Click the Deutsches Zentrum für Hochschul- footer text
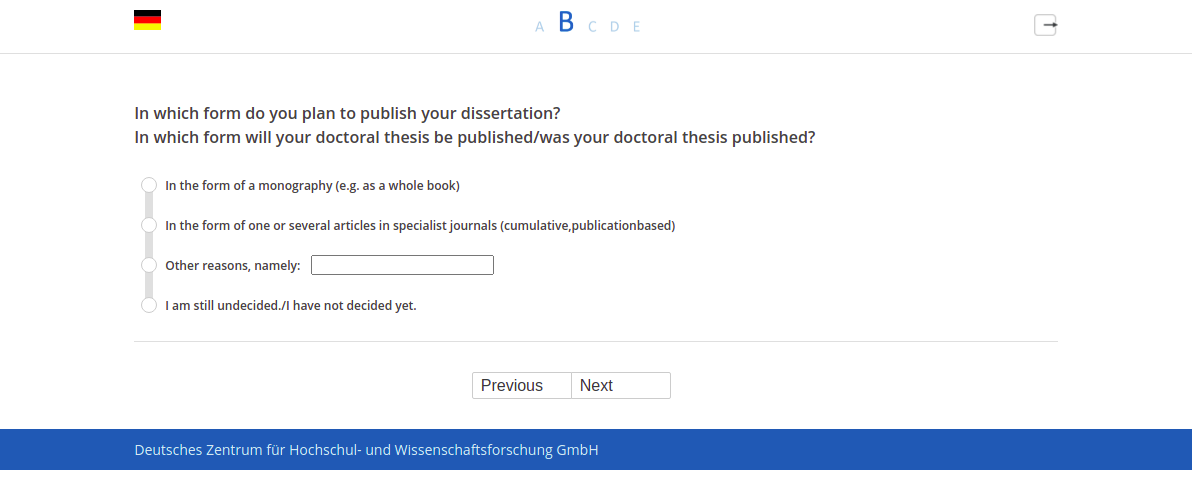The width and height of the screenshot is (1192, 479). (x=366, y=450)
